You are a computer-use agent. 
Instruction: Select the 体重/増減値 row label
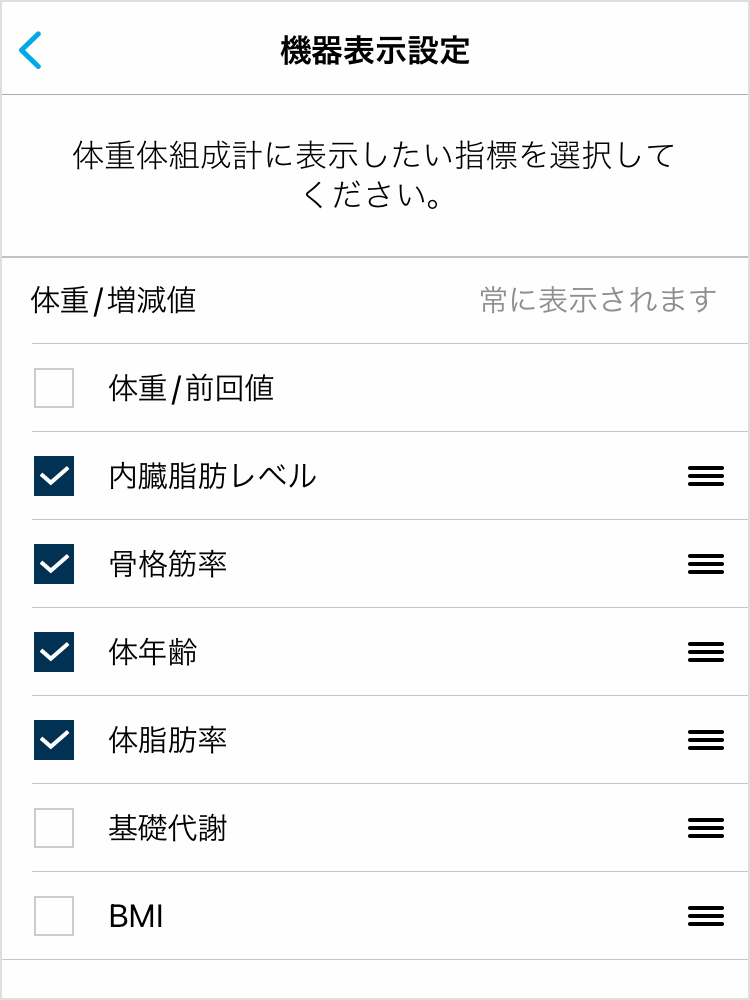tap(113, 300)
